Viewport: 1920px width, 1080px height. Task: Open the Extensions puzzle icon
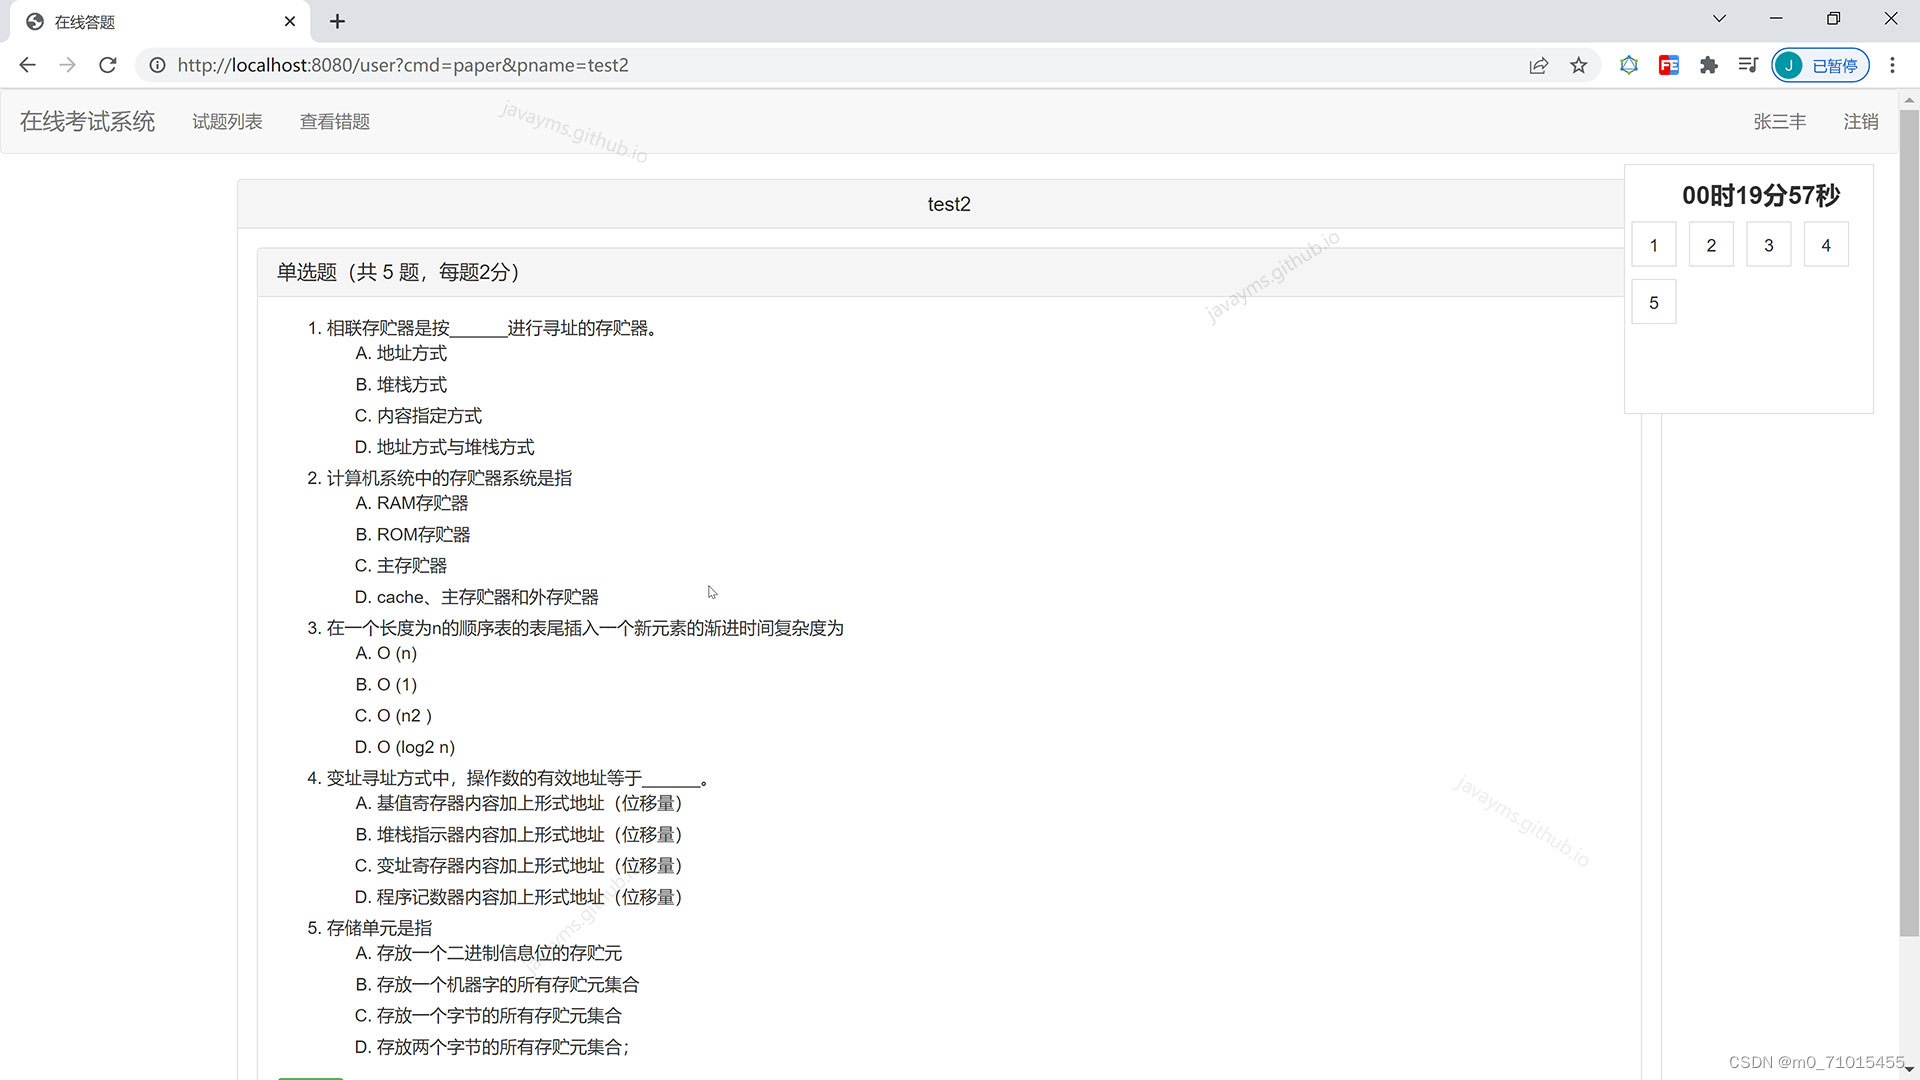(1708, 65)
